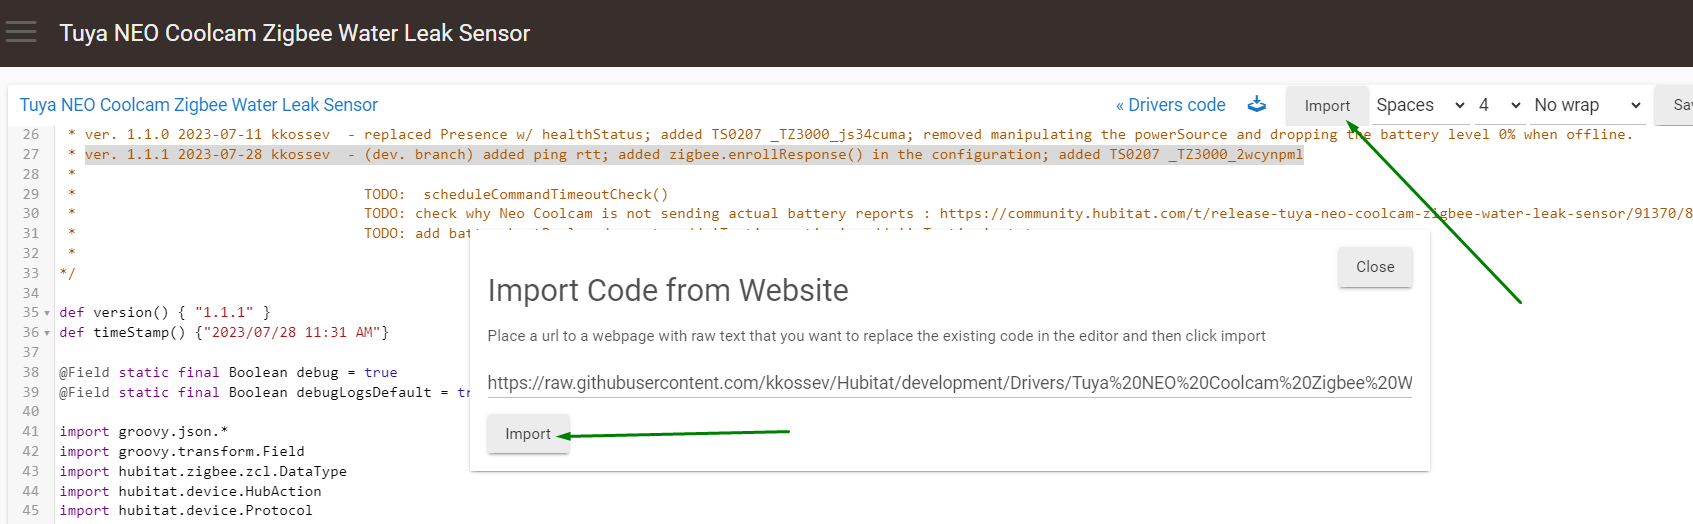
Task: Click the 'Place a url to a webpage' instruction text
Action: [877, 336]
